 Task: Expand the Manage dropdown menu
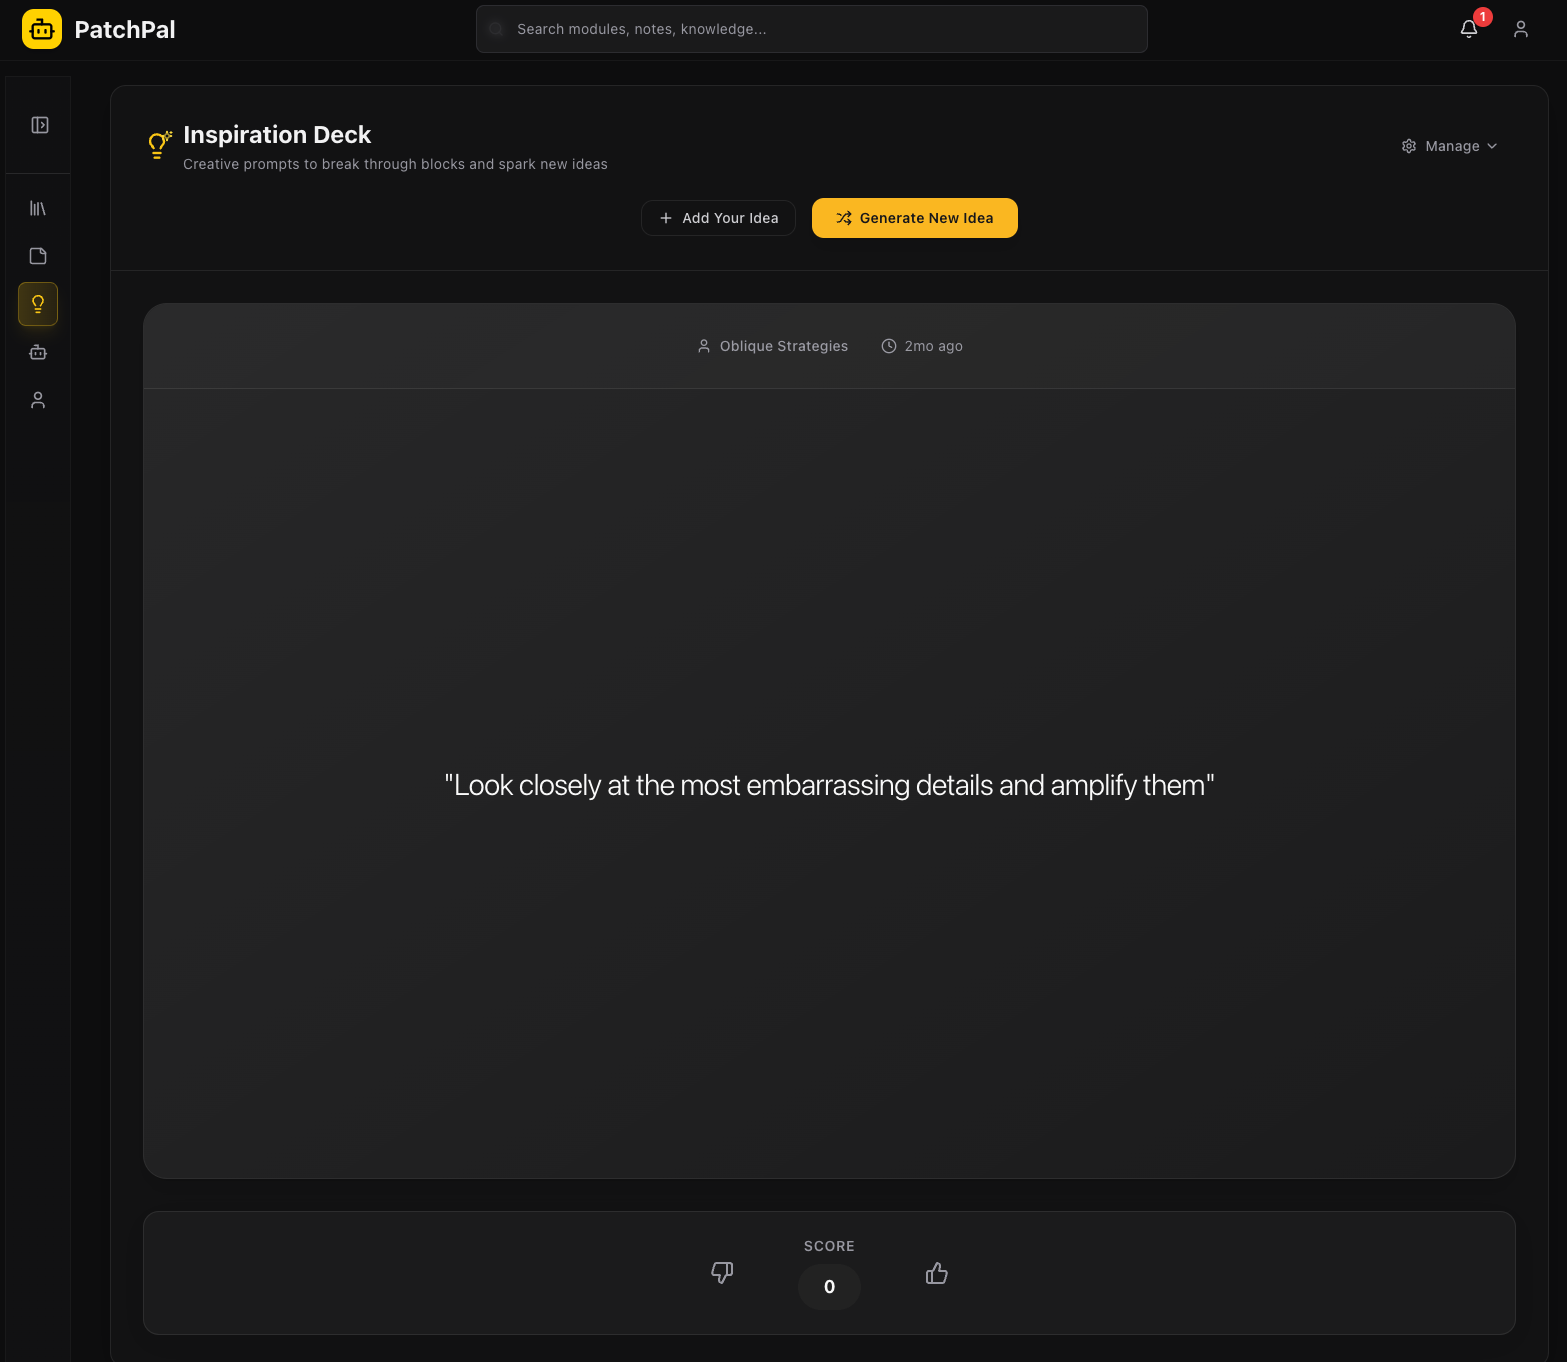1450,146
